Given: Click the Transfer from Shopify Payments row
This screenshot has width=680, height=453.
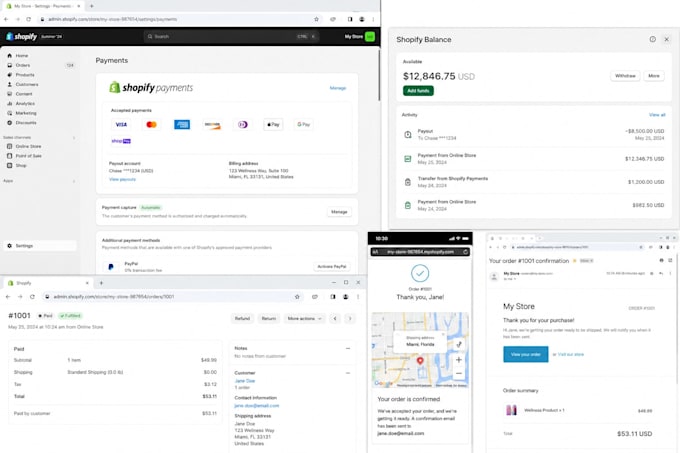Looking at the screenshot, I should coord(534,182).
